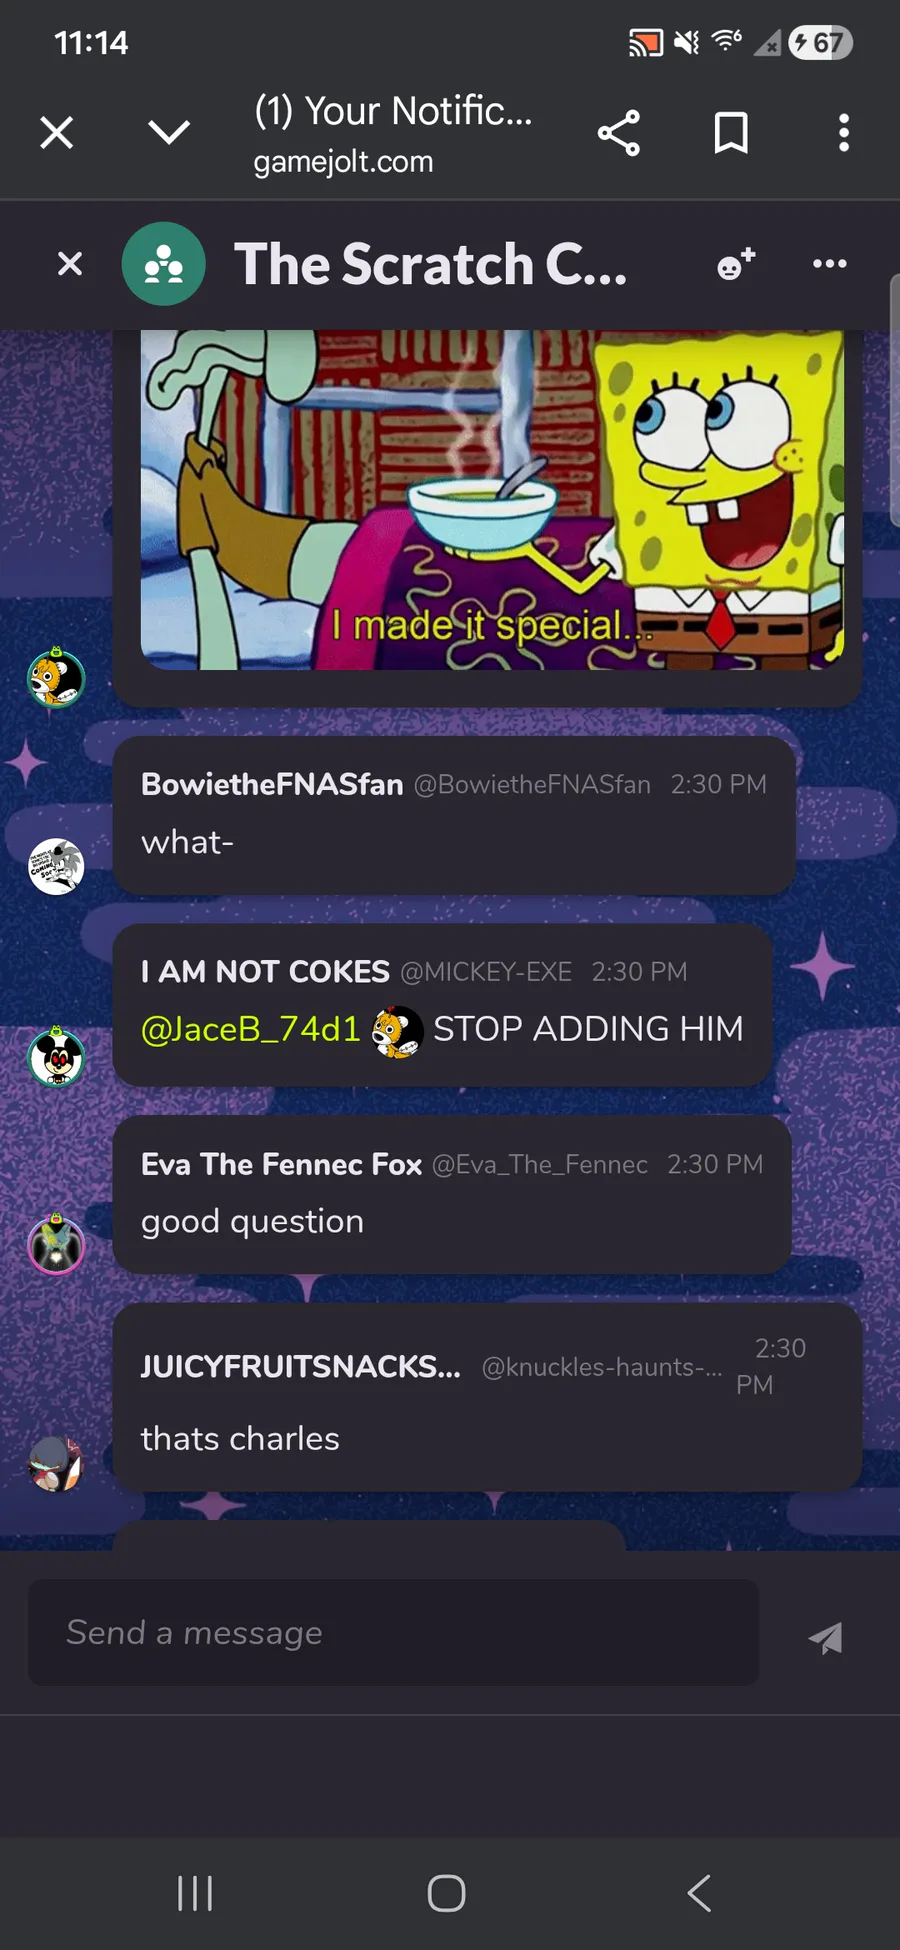The width and height of the screenshot is (900, 1950).
Task: View BowietheFNASfan's profile avatar
Action: [x=56, y=866]
